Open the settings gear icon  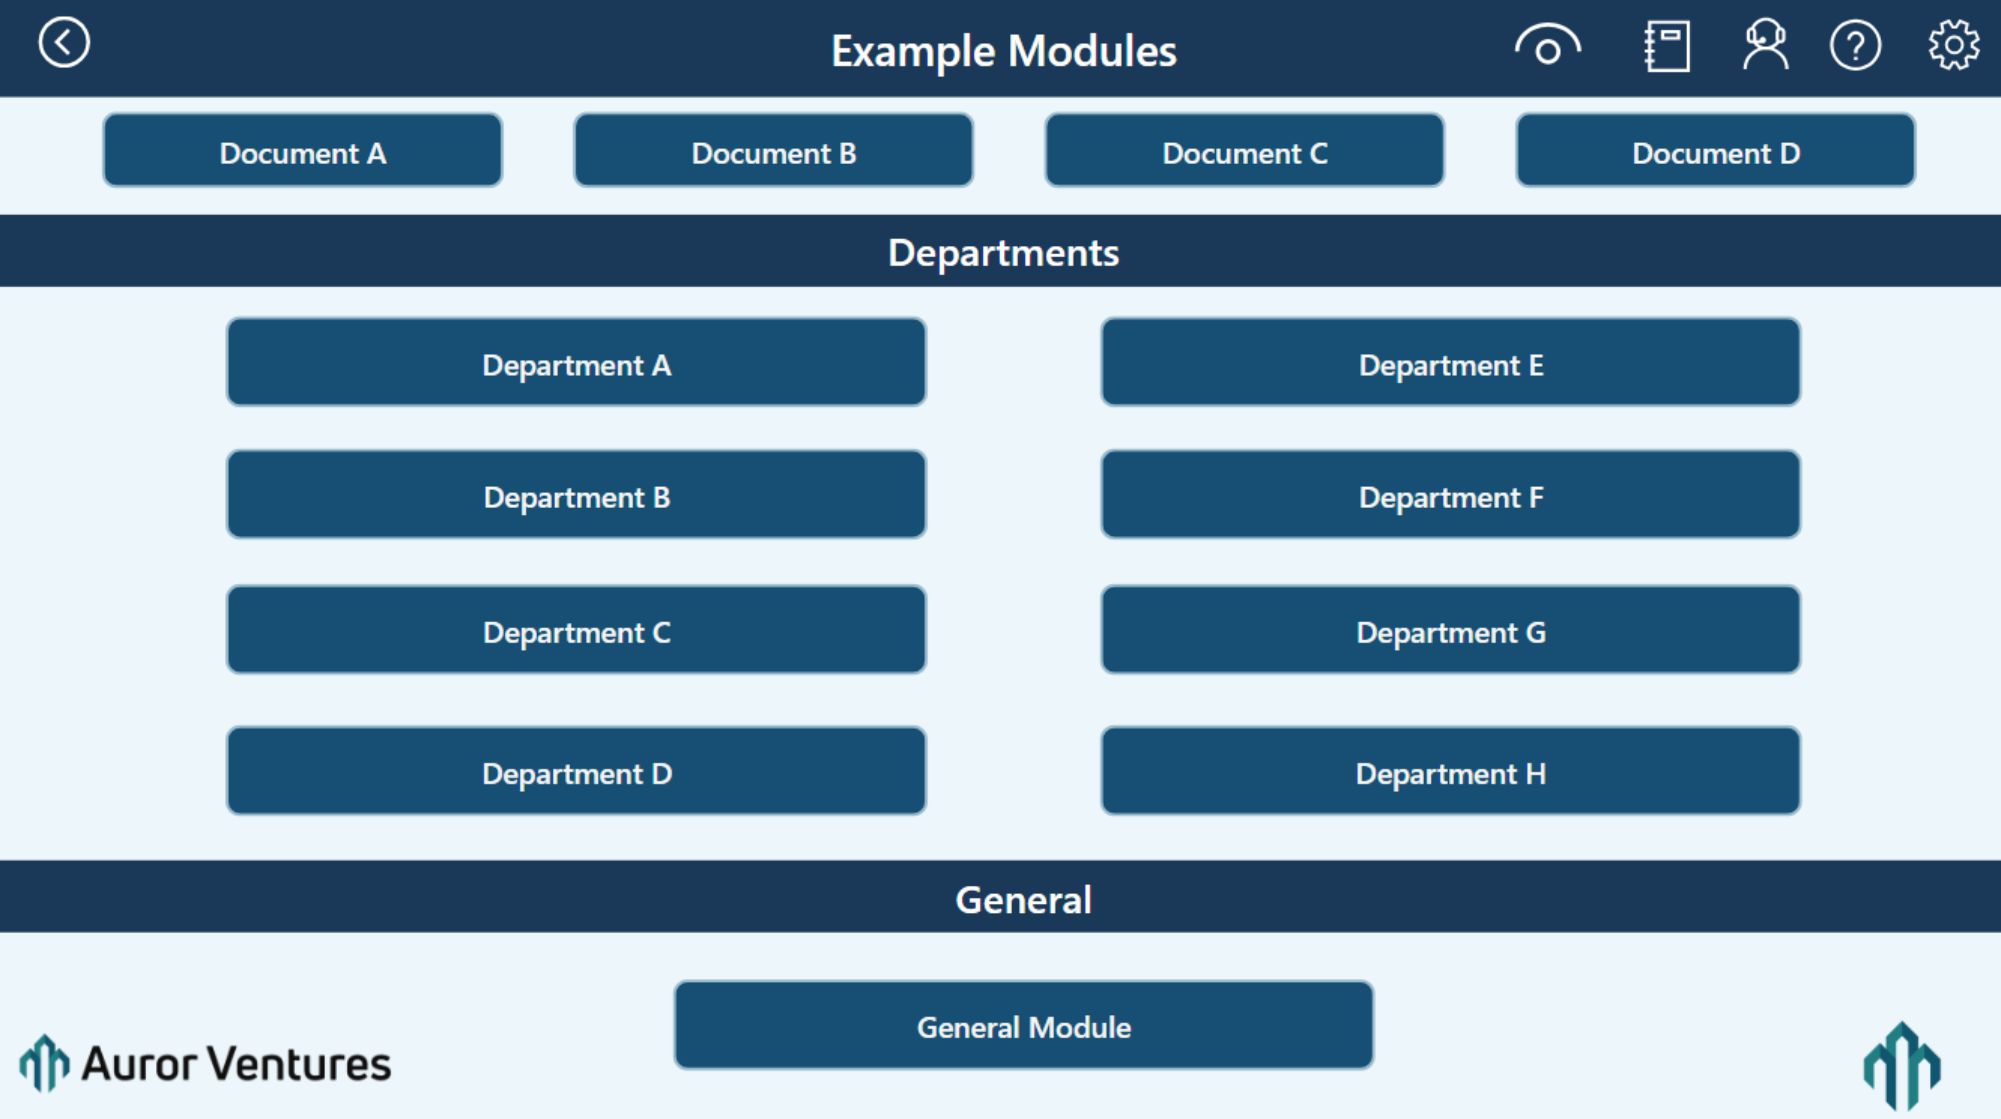(1953, 46)
